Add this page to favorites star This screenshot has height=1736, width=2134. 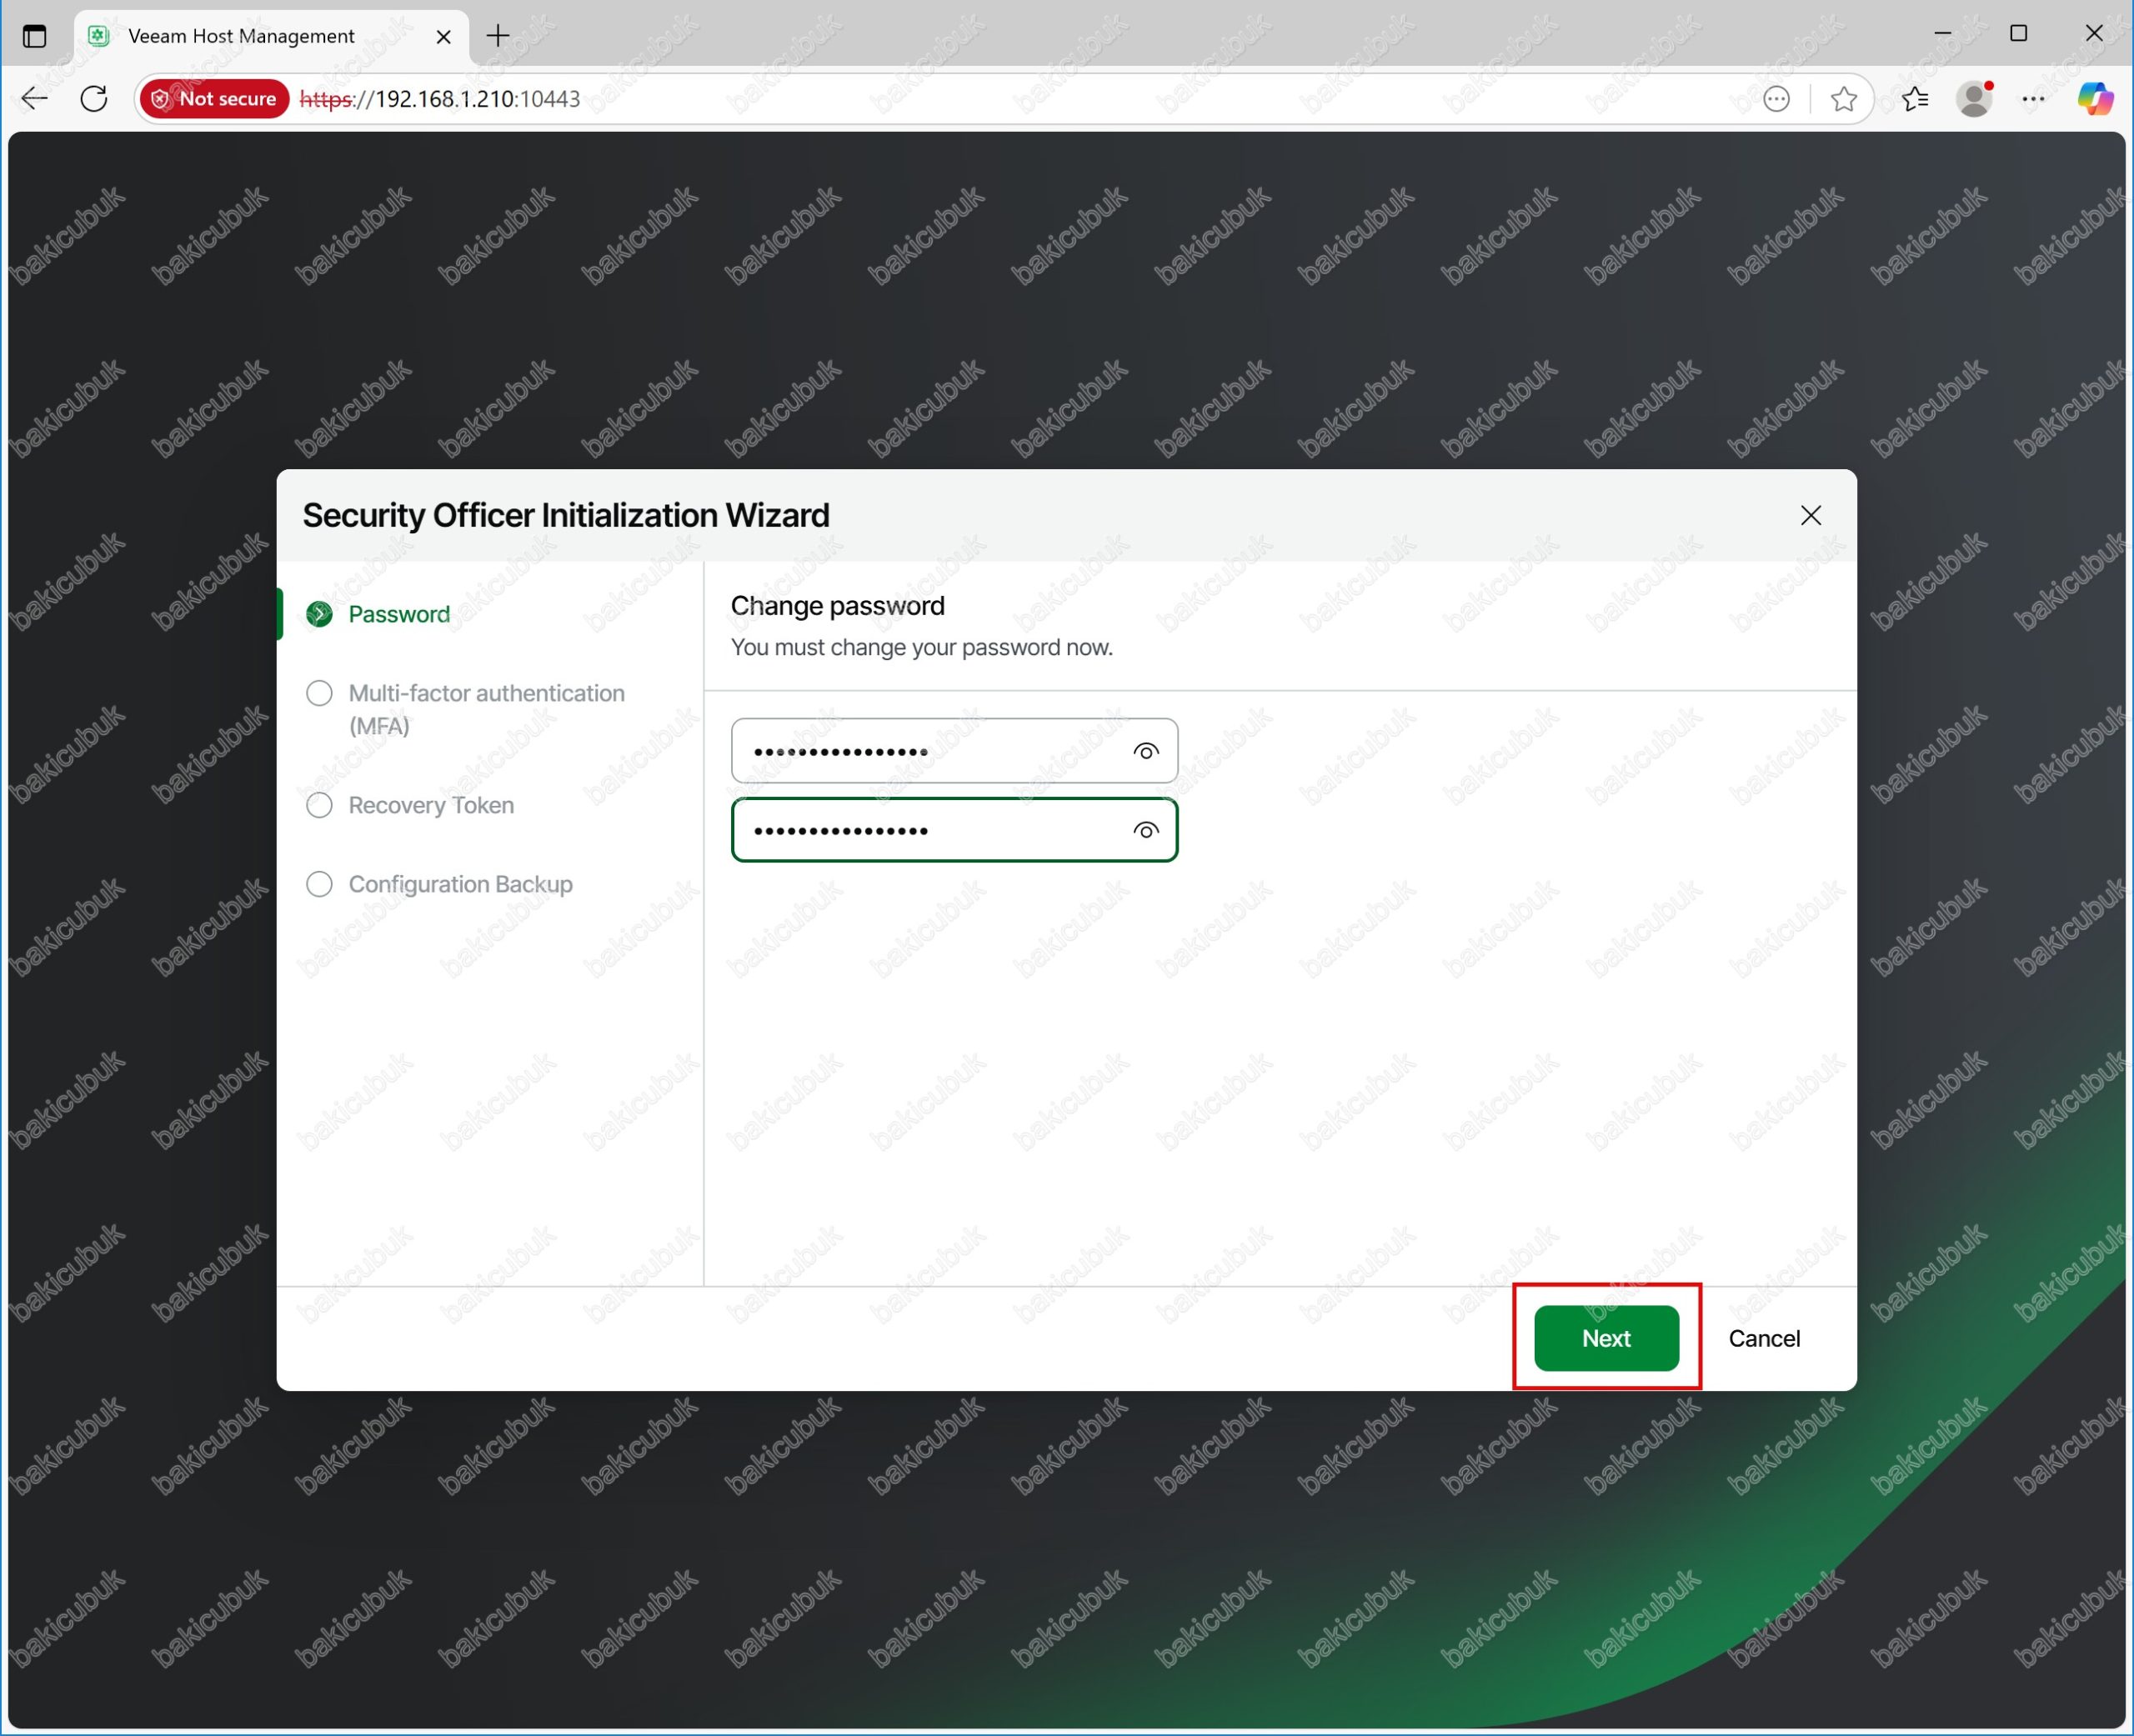point(1843,98)
